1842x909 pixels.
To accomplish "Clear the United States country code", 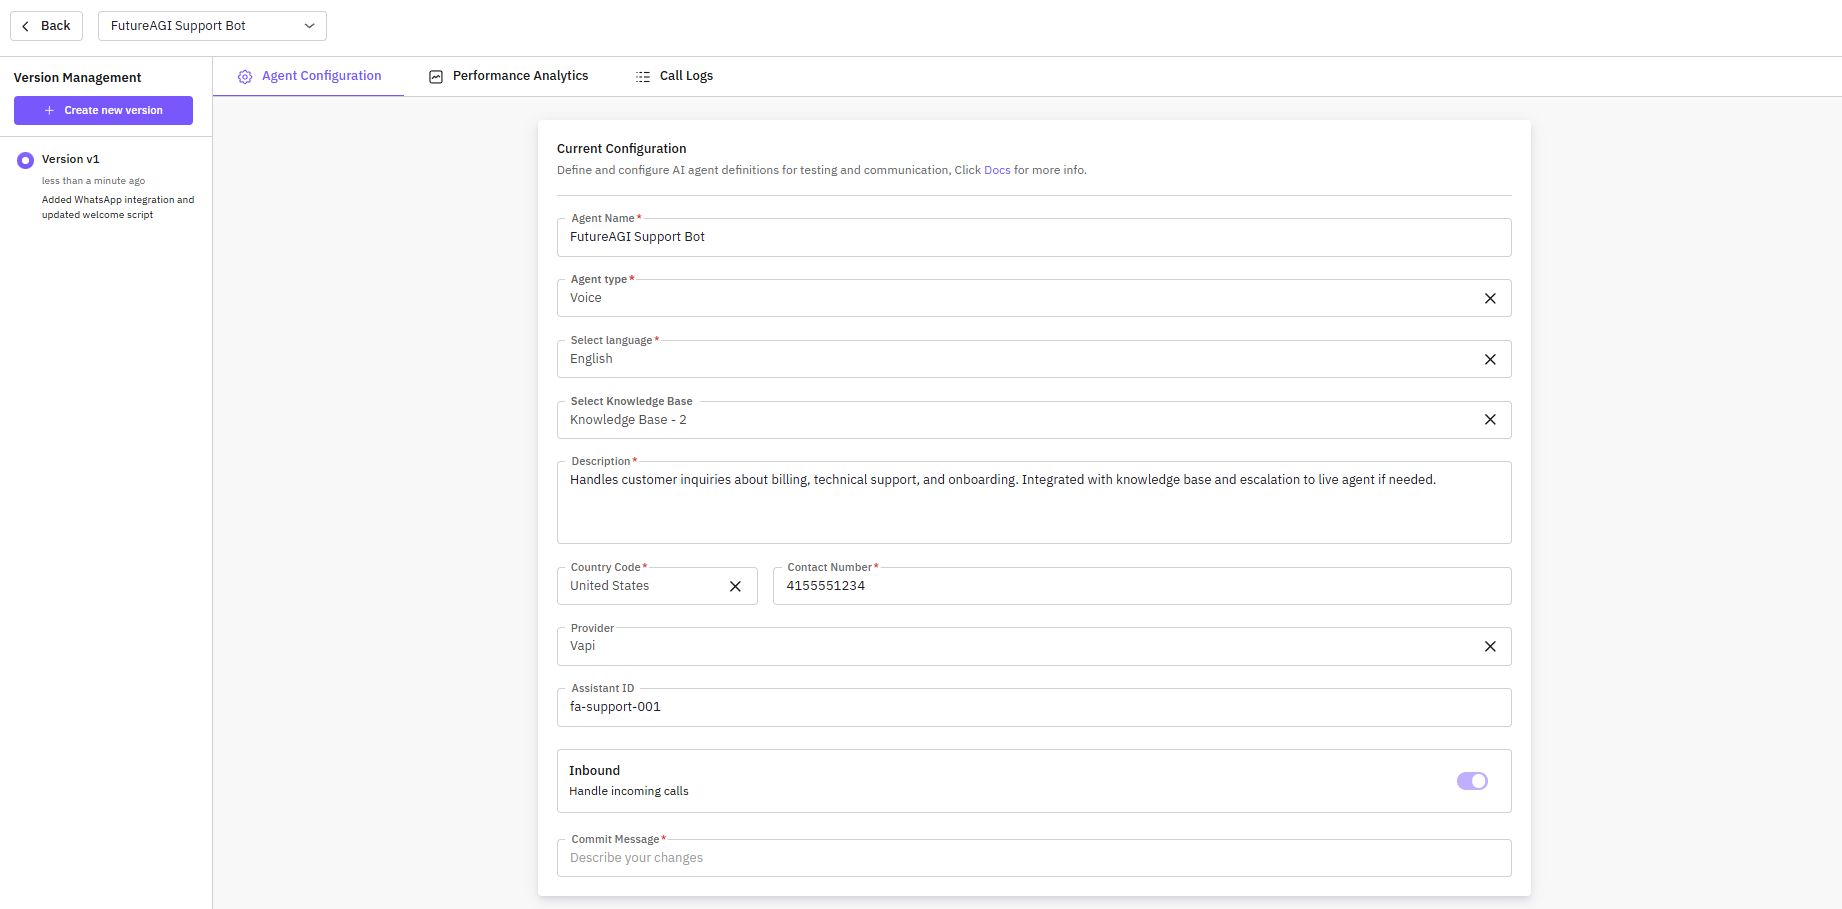I will point(735,586).
